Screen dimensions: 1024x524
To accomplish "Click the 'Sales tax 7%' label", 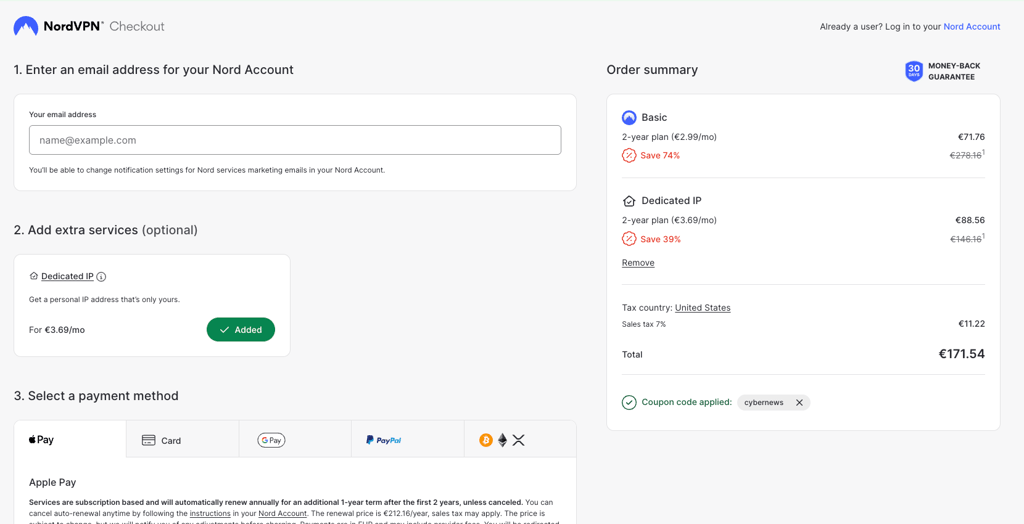I will [x=644, y=324].
